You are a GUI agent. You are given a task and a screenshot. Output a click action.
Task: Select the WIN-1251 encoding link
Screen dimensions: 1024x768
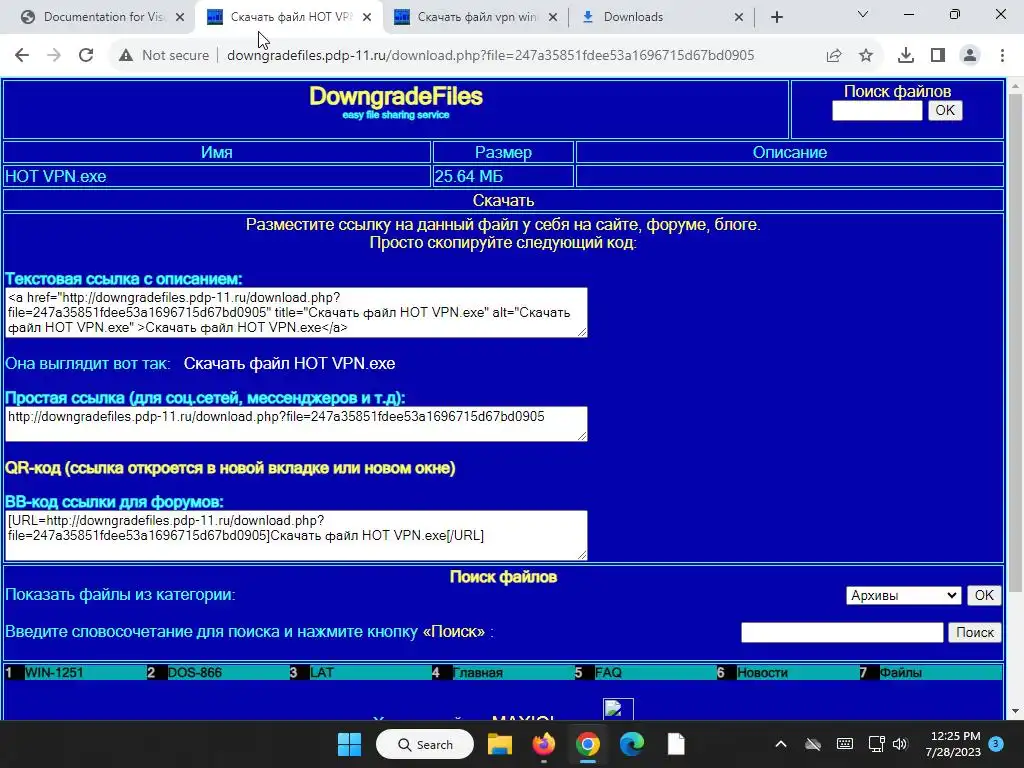[54, 673]
